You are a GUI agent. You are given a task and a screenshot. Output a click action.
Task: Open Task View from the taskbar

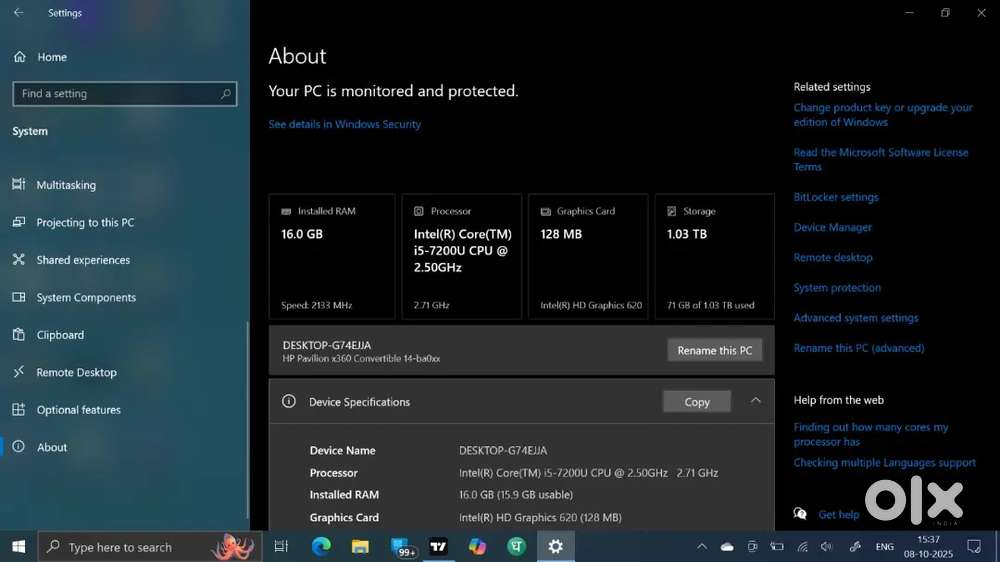point(281,547)
